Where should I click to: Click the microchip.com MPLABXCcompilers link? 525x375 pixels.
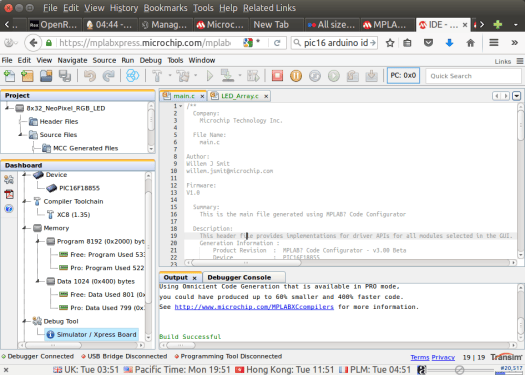coord(254,307)
